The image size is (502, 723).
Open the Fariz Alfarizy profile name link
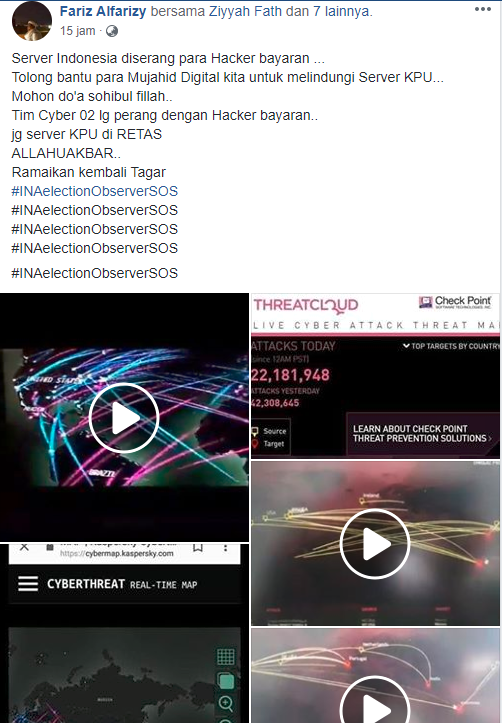(103, 11)
